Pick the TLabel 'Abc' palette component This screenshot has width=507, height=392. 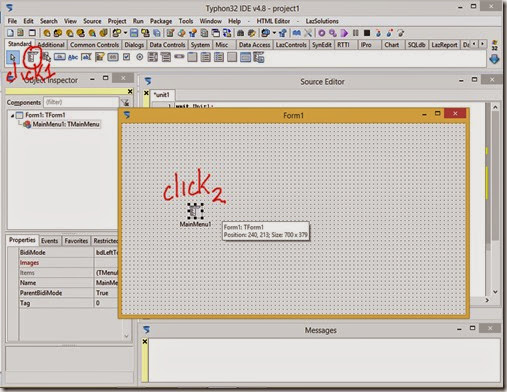(73, 57)
